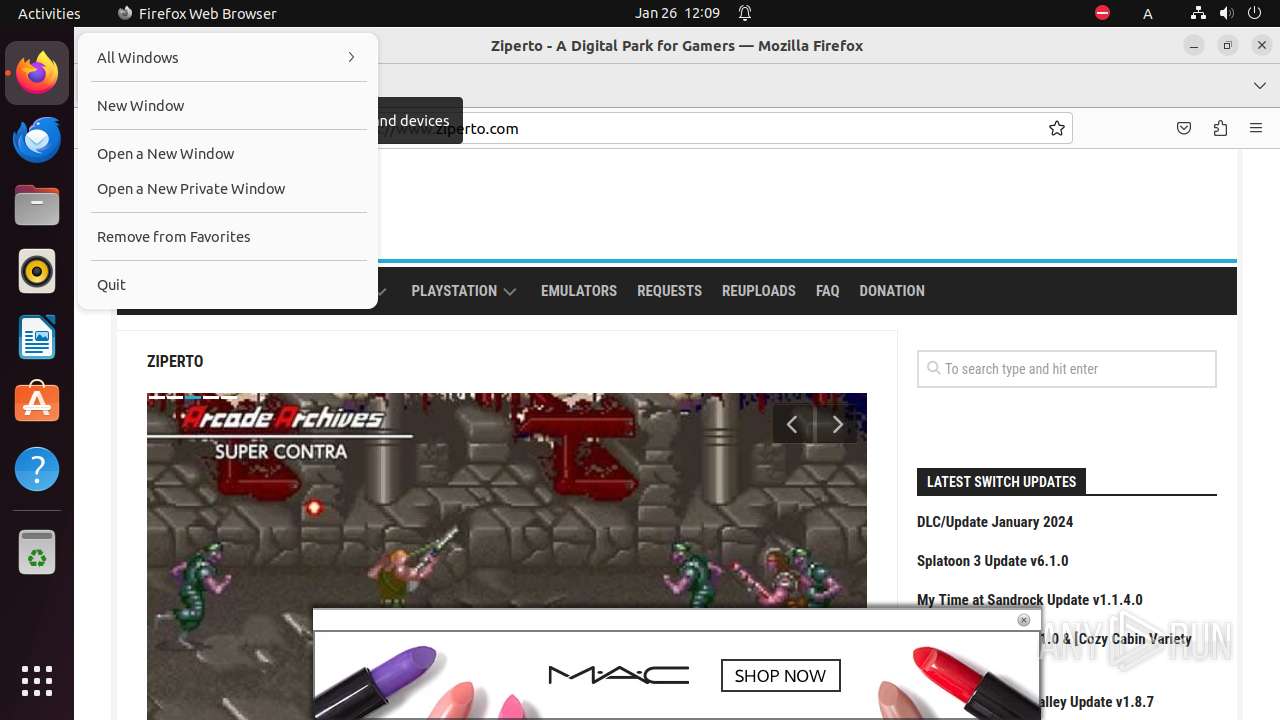Image resolution: width=1280 pixels, height=720 pixels.
Task: Click the network status icon
Action: click(1199, 13)
